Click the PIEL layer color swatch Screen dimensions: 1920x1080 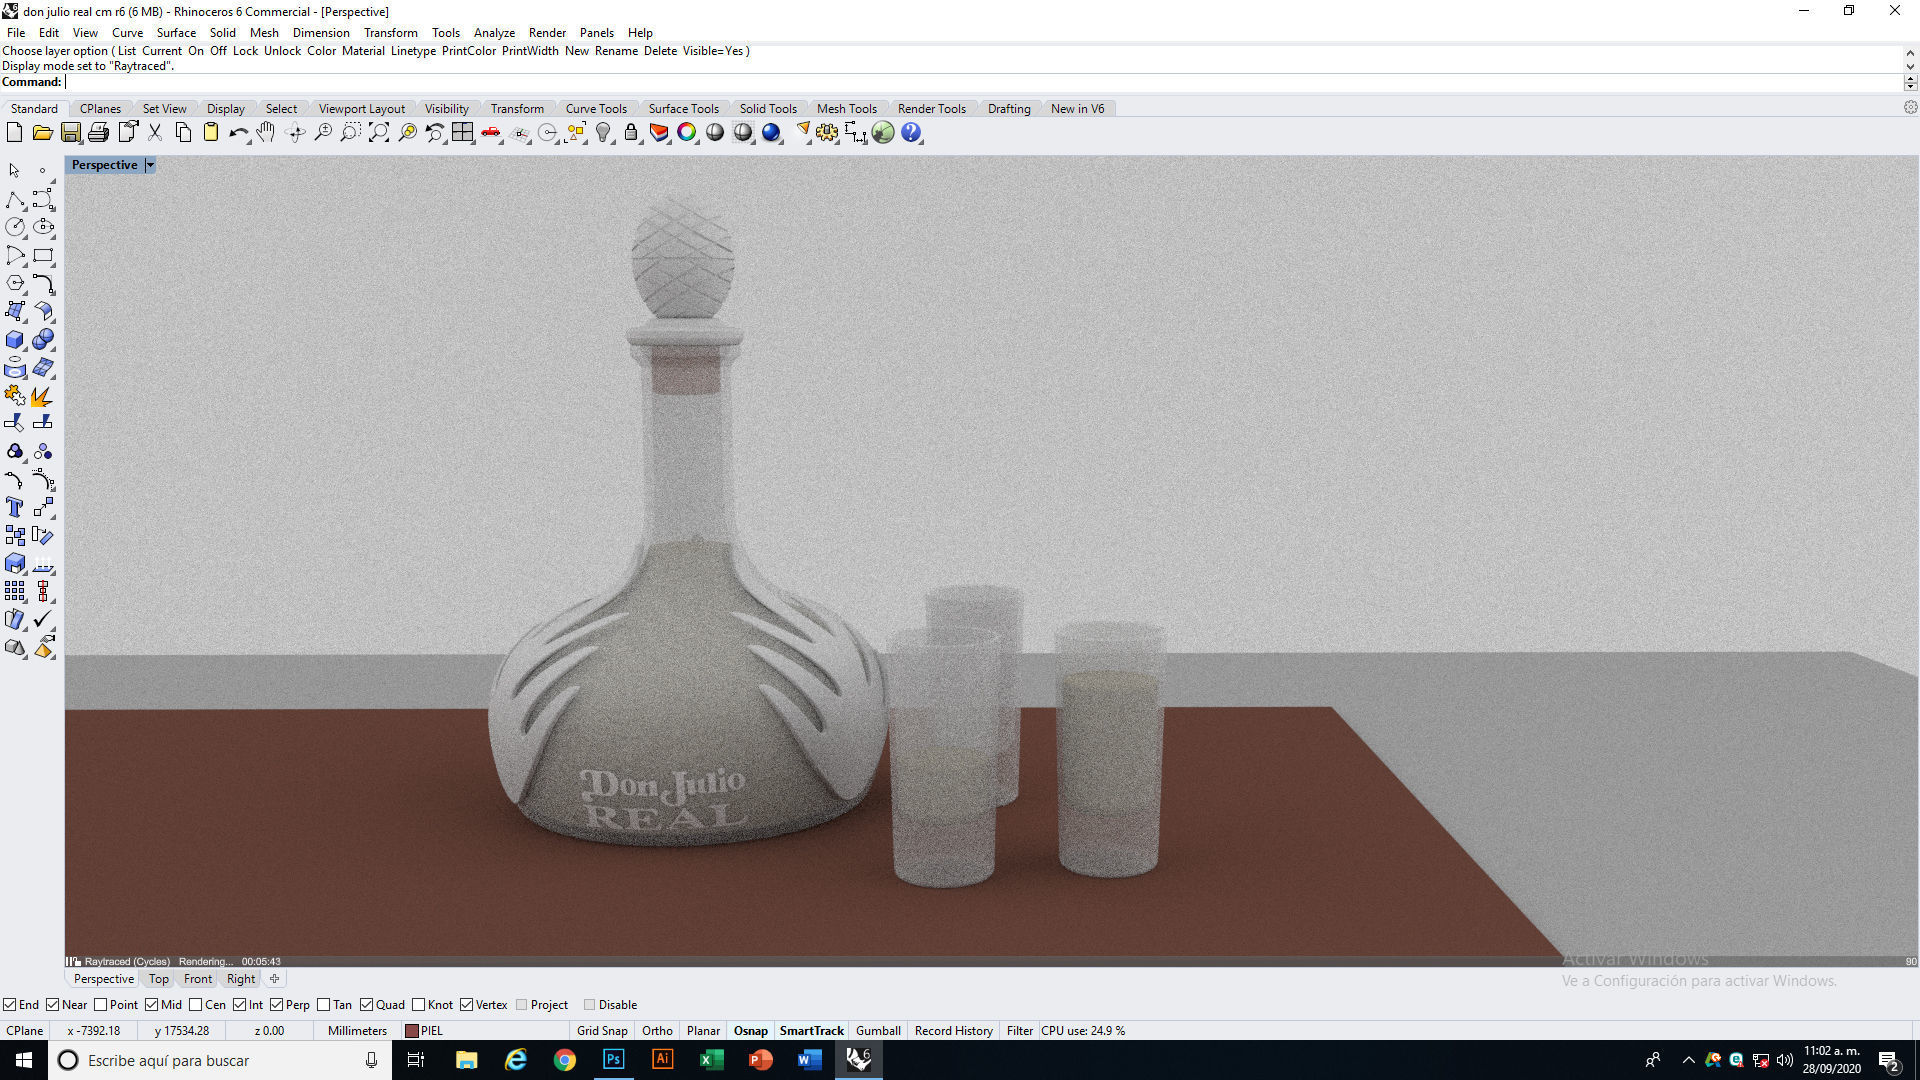(411, 1031)
